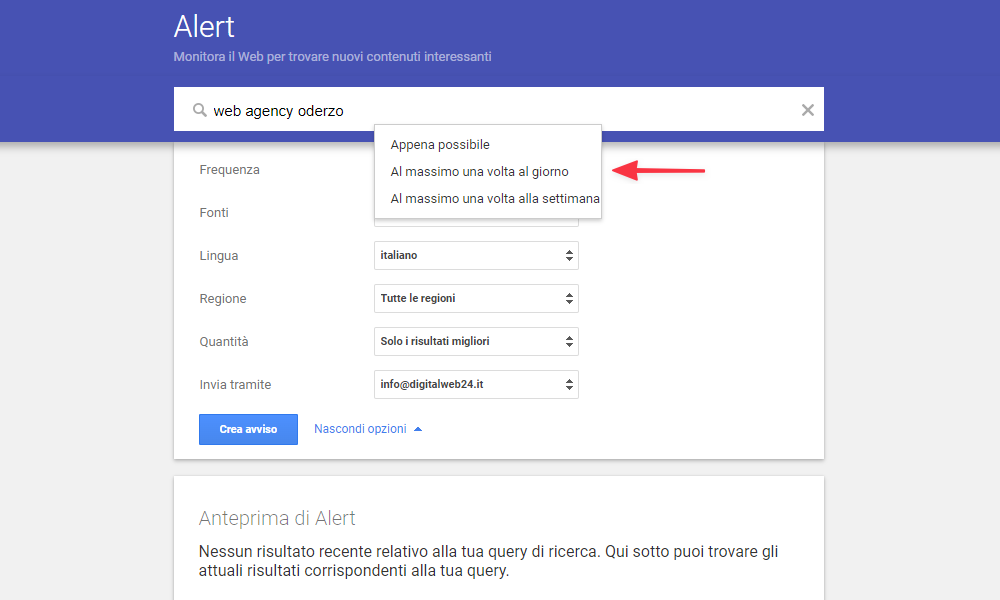
Task: Clear the query with the X icon
Action: 807,110
